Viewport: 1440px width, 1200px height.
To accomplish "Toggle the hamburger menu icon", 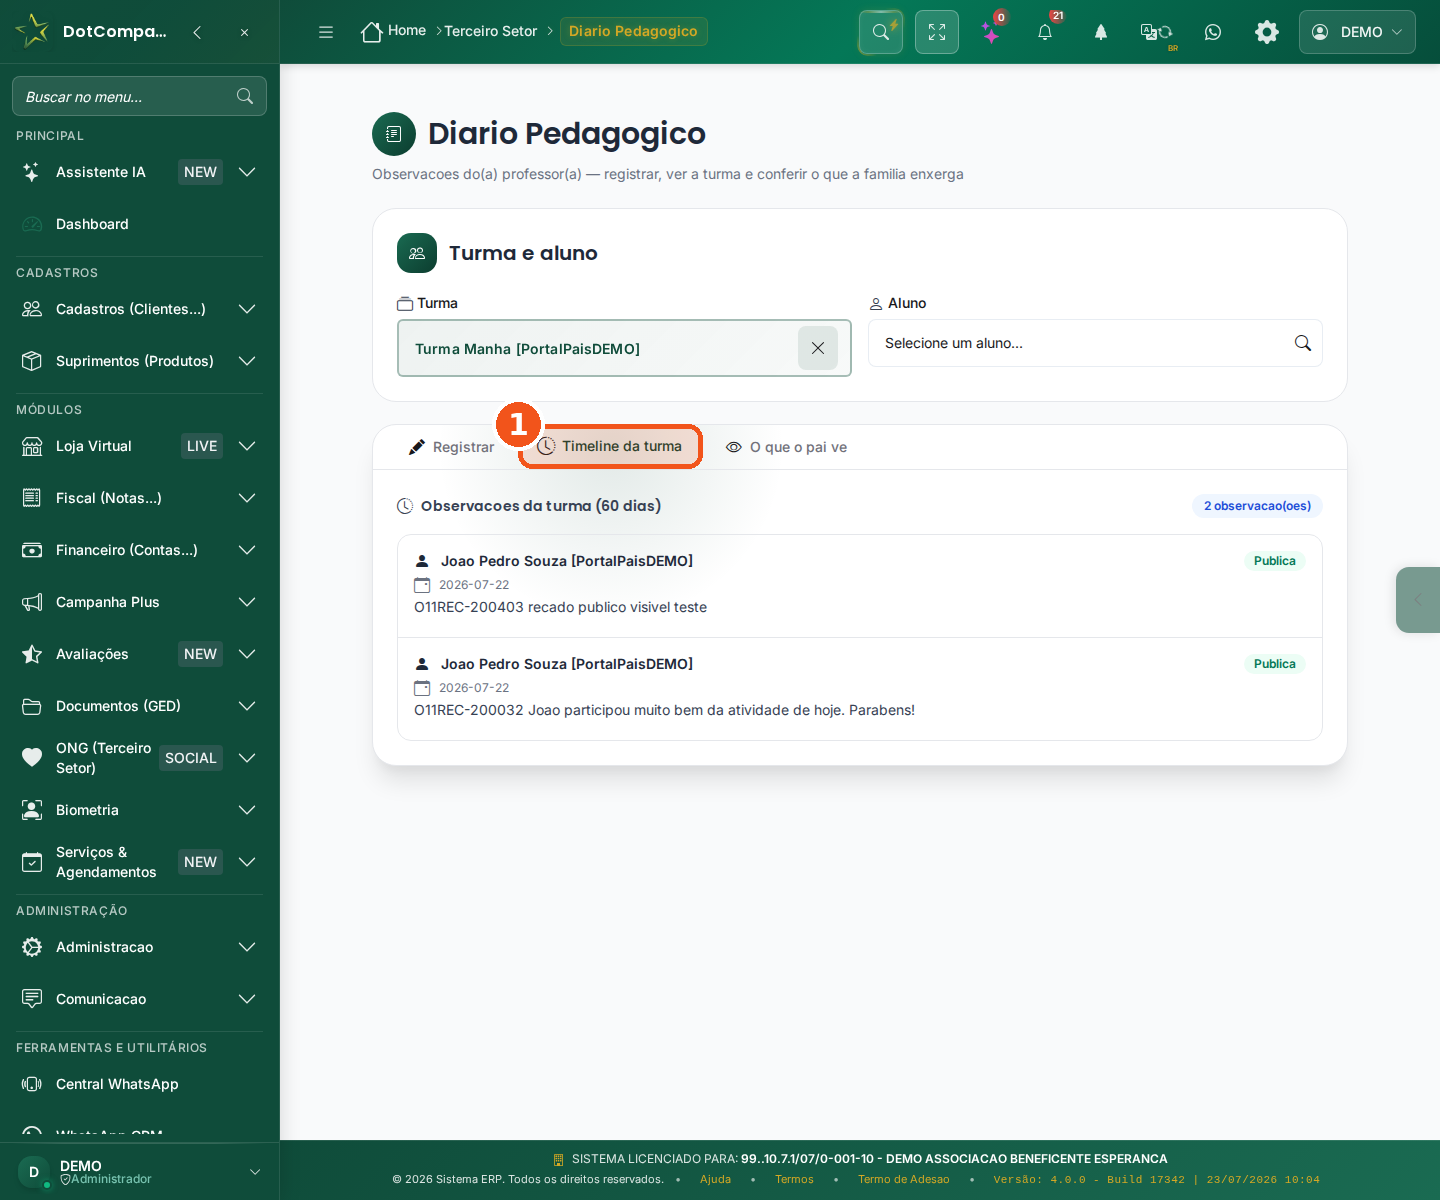I will pos(326,32).
